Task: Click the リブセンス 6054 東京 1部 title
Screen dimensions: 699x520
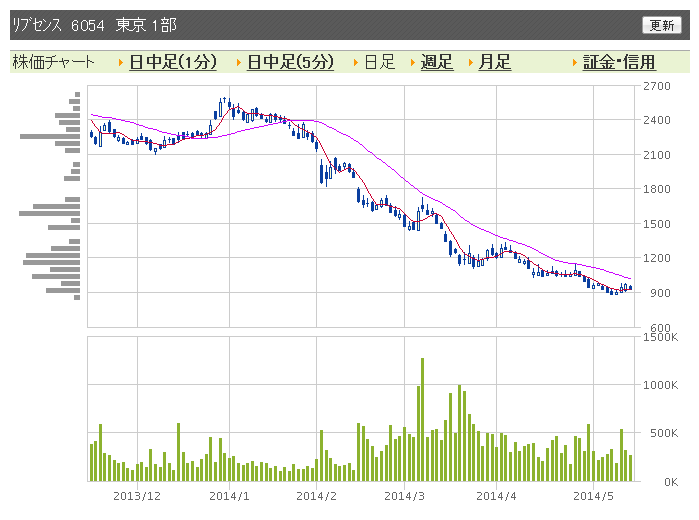Action: [94, 25]
